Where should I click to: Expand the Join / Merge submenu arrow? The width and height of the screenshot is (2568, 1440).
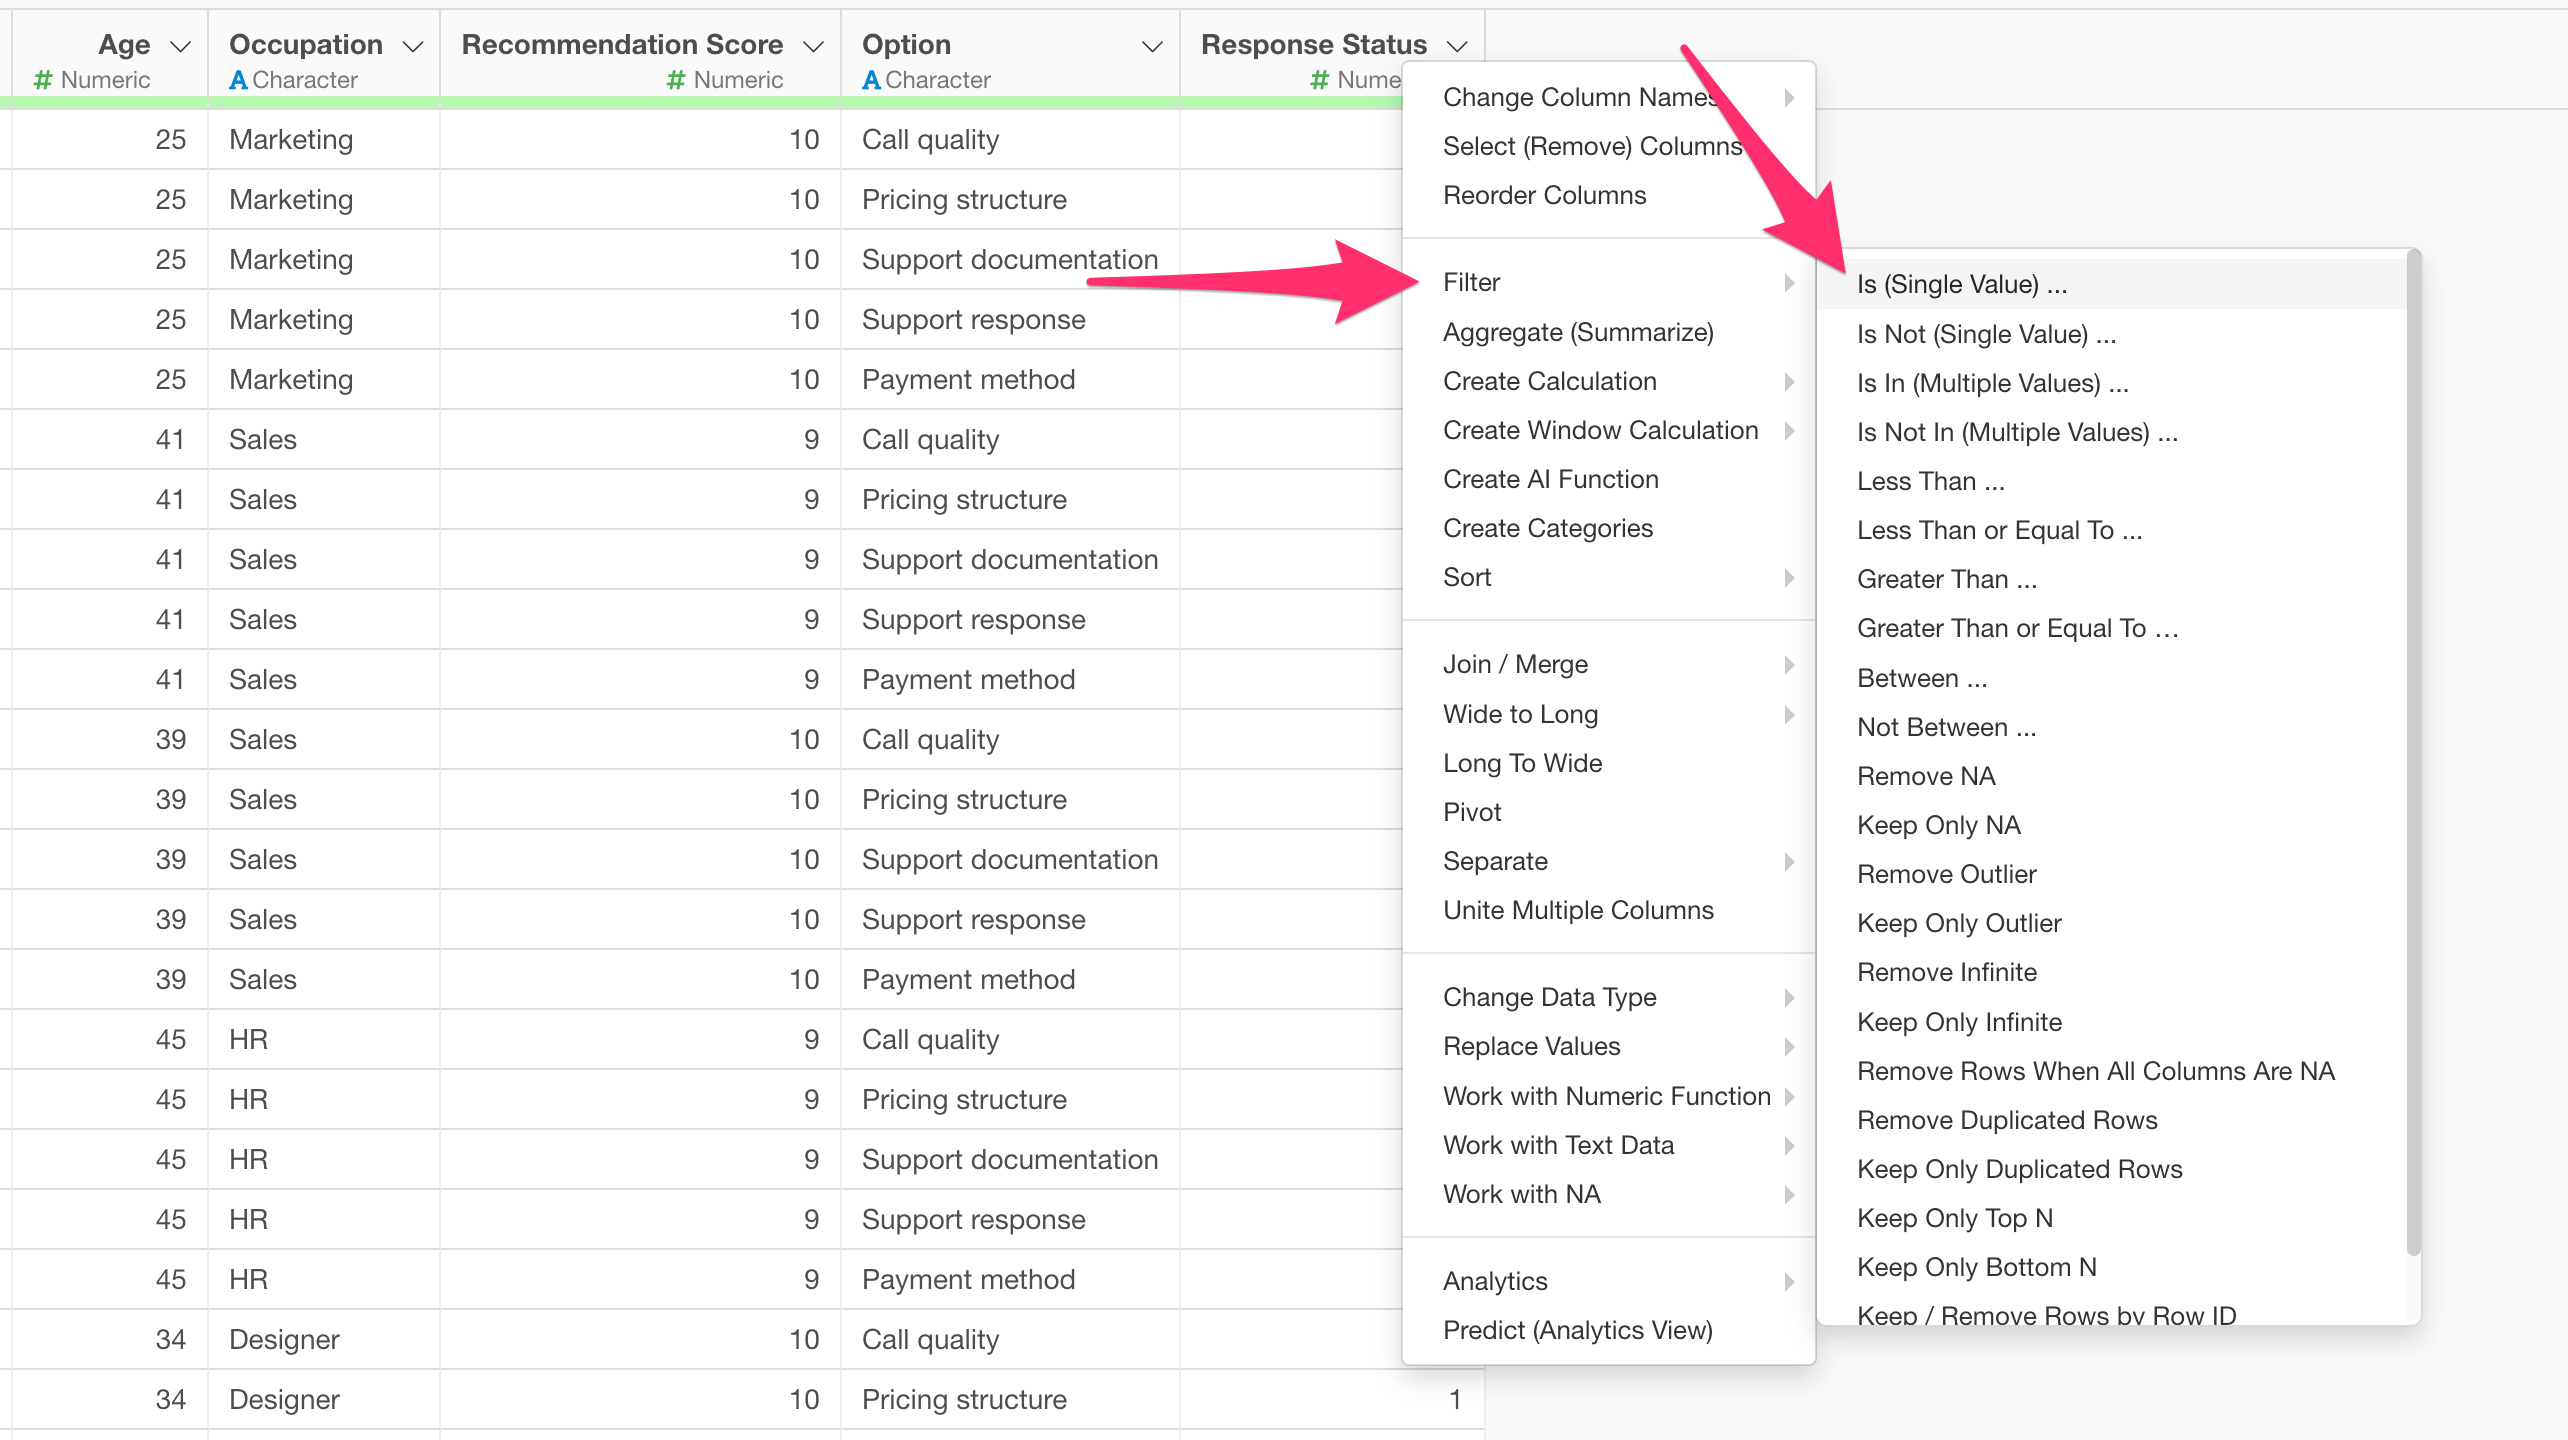[x=1789, y=664]
